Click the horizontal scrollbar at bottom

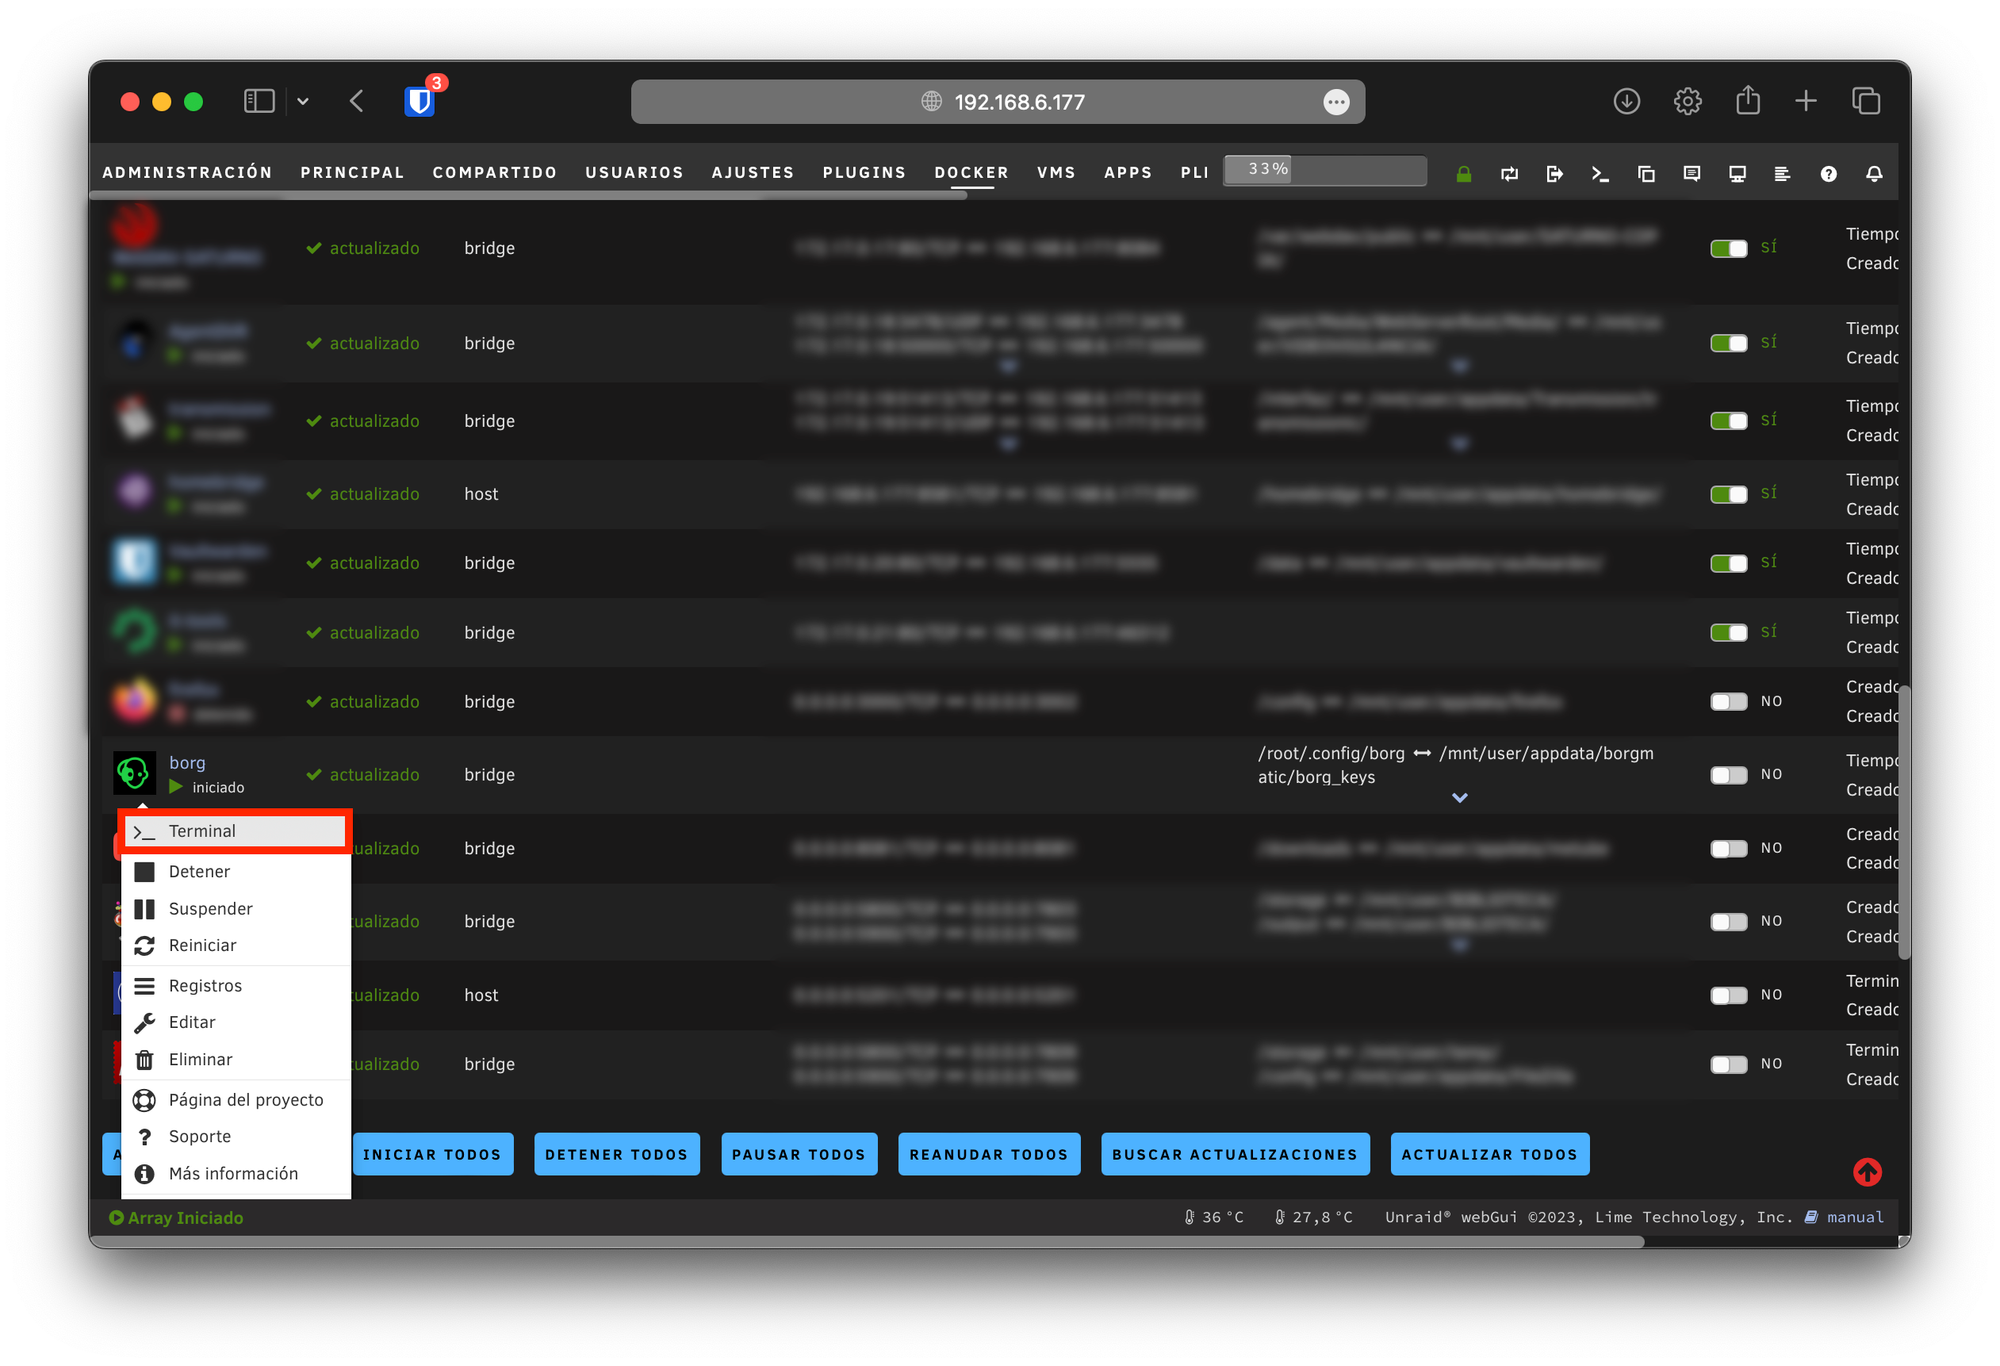click(x=867, y=1241)
